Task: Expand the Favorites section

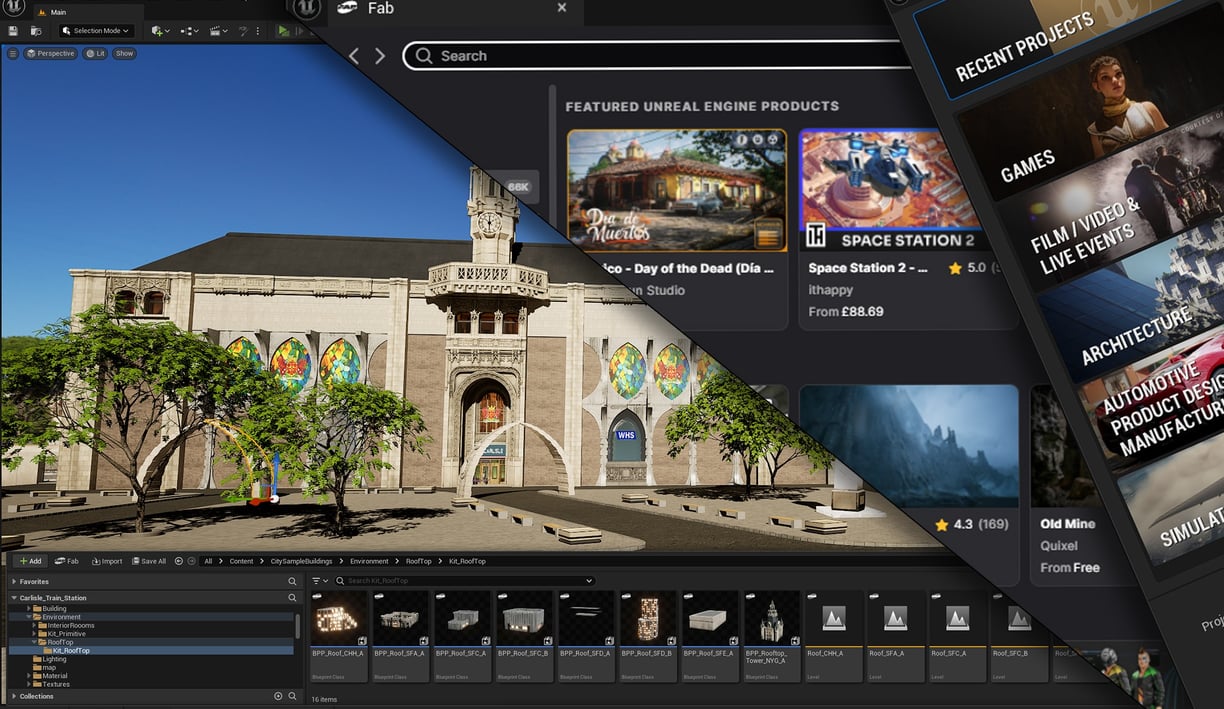Action: click(x=14, y=581)
